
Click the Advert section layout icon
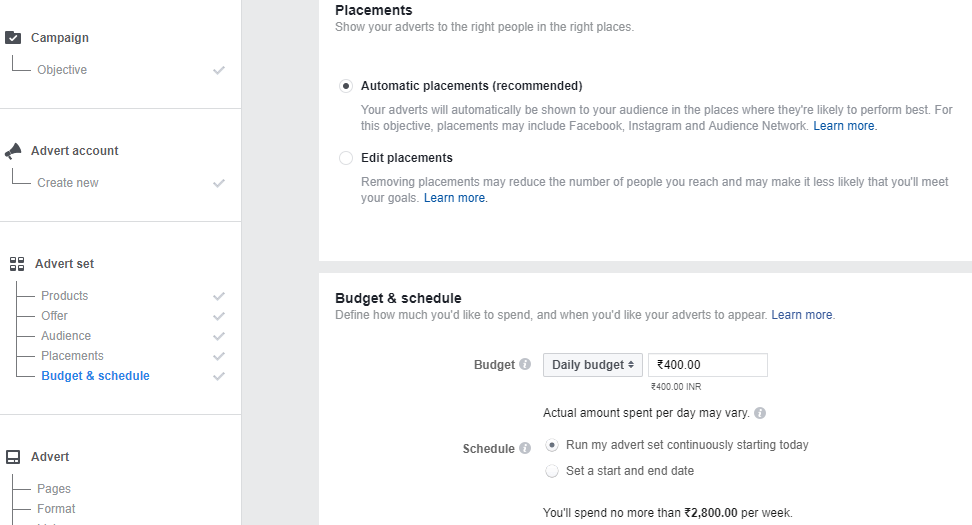(13, 457)
